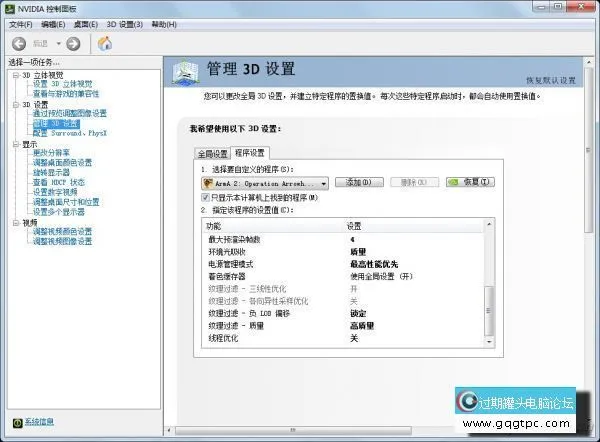Screen dimensions: 600x442
Task: Select 设置多个显示器 in tree
Action: (x=59, y=212)
